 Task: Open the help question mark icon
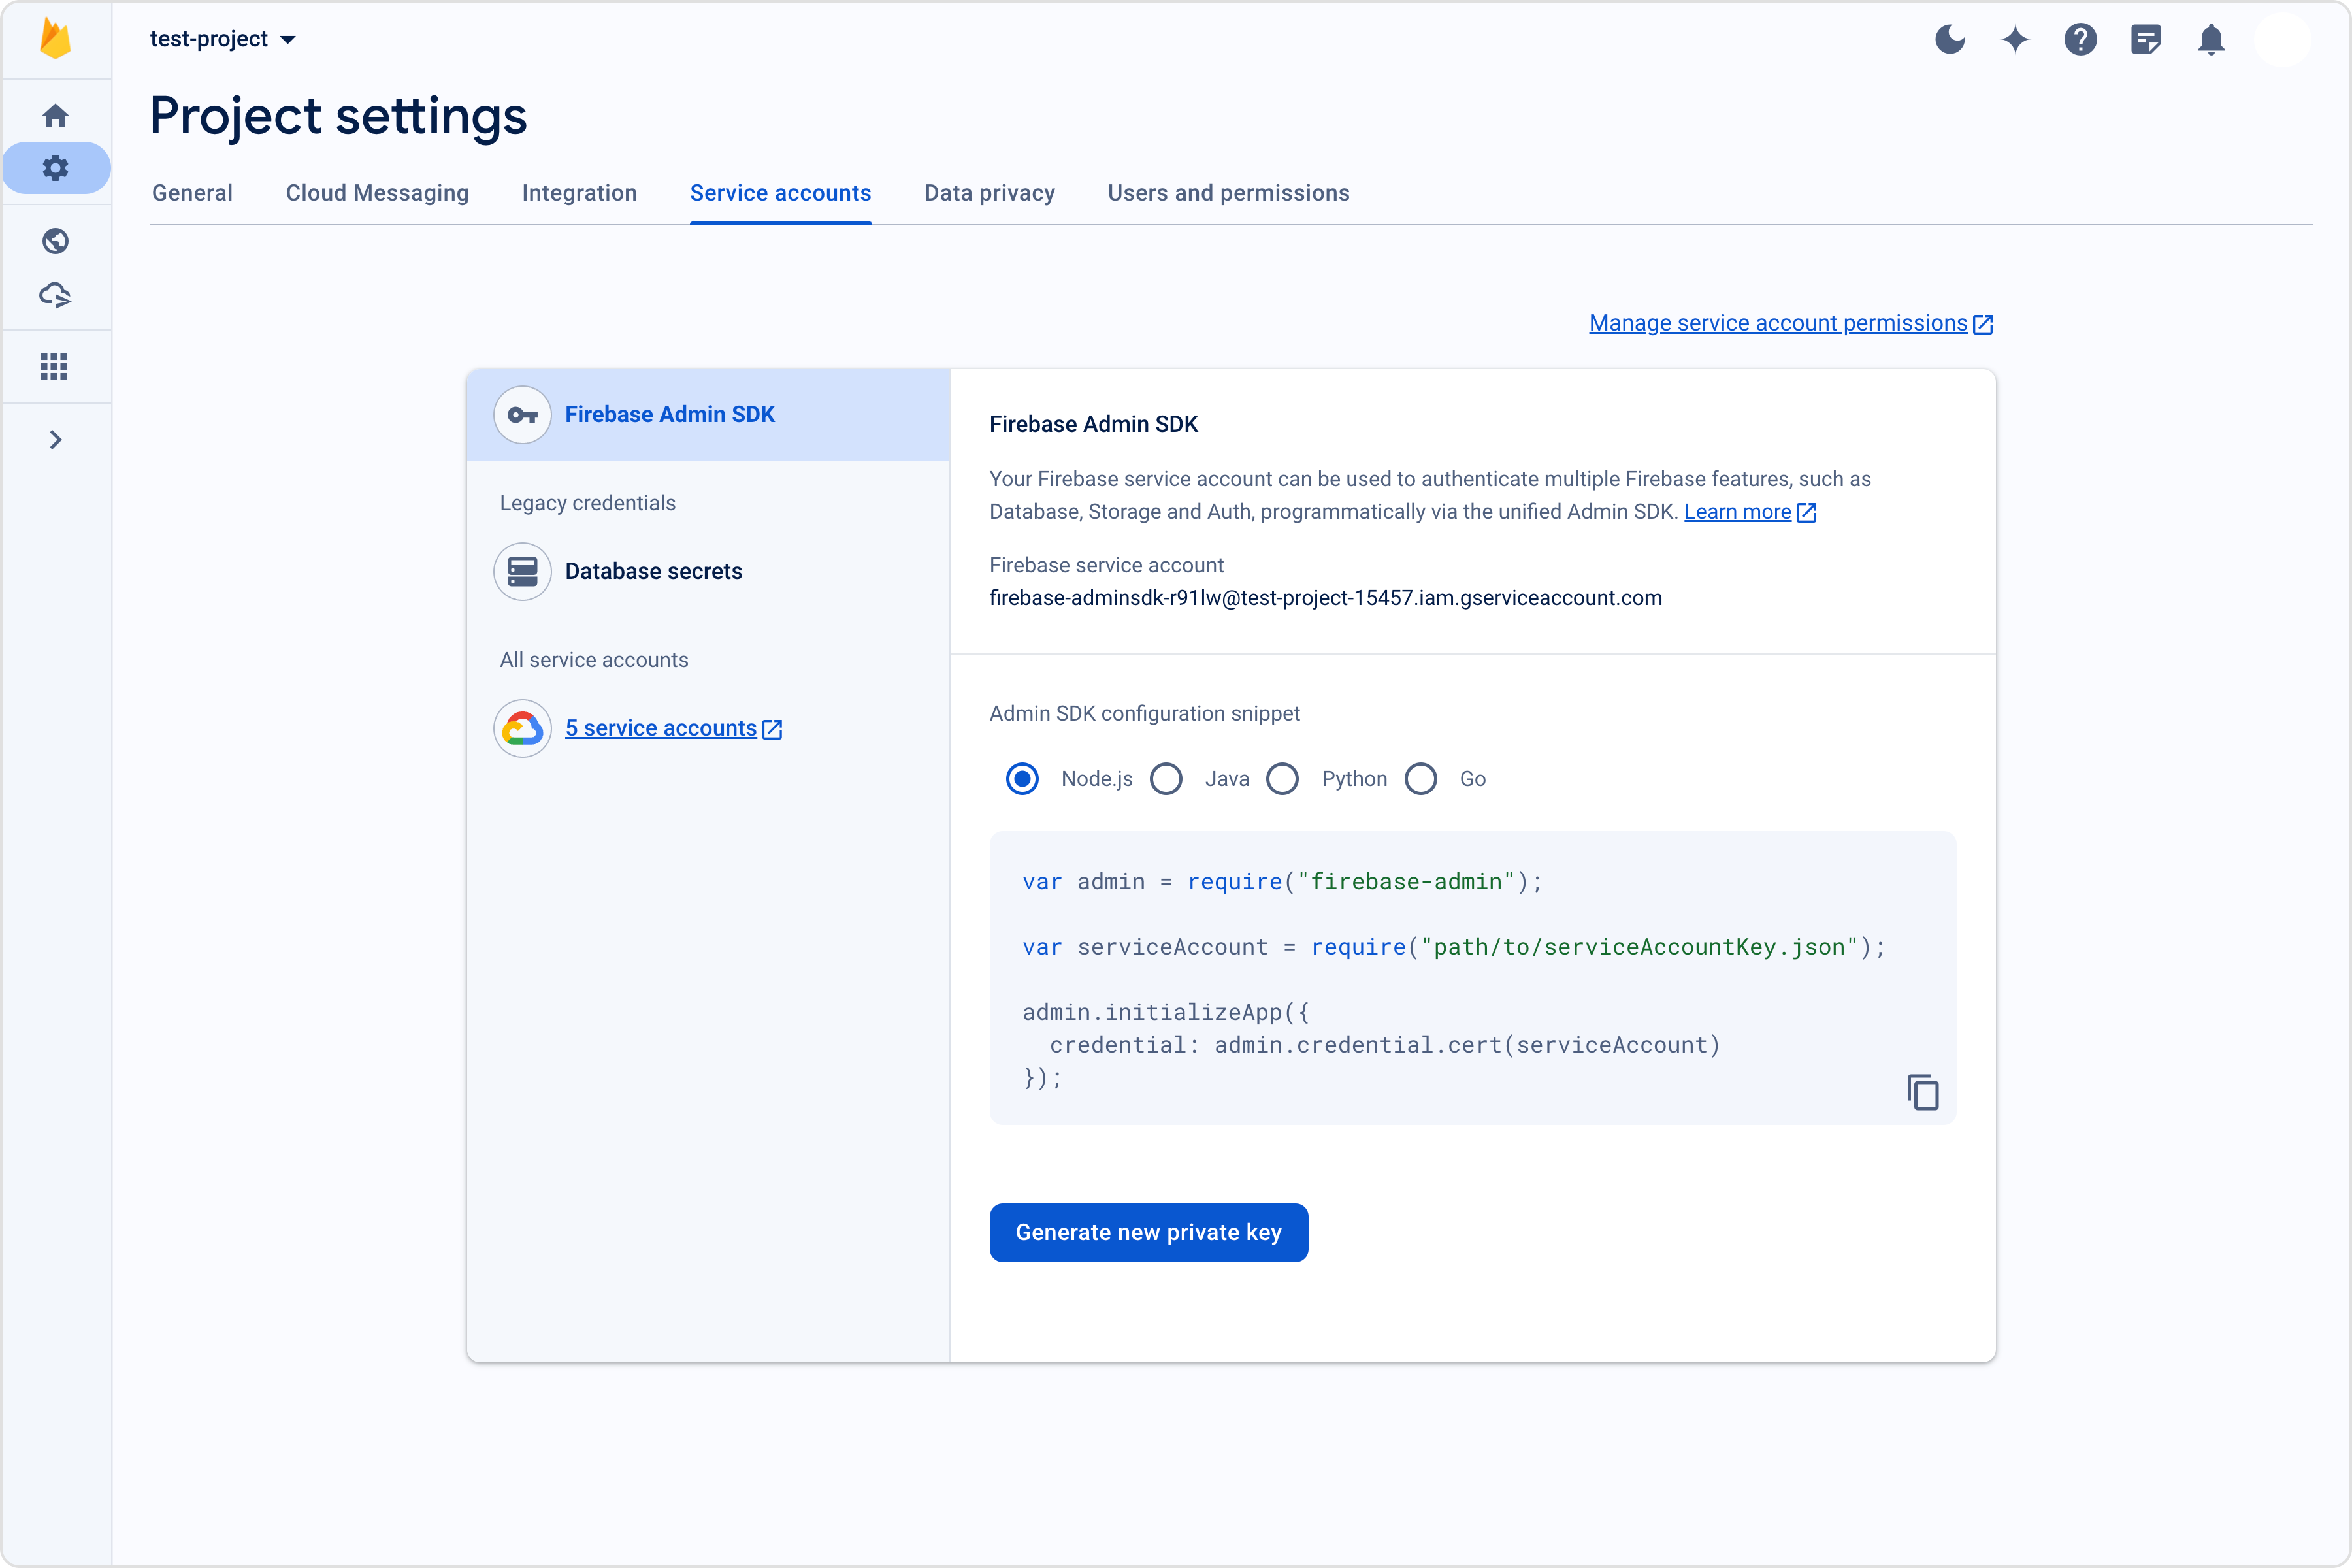pyautogui.click(x=2080, y=40)
